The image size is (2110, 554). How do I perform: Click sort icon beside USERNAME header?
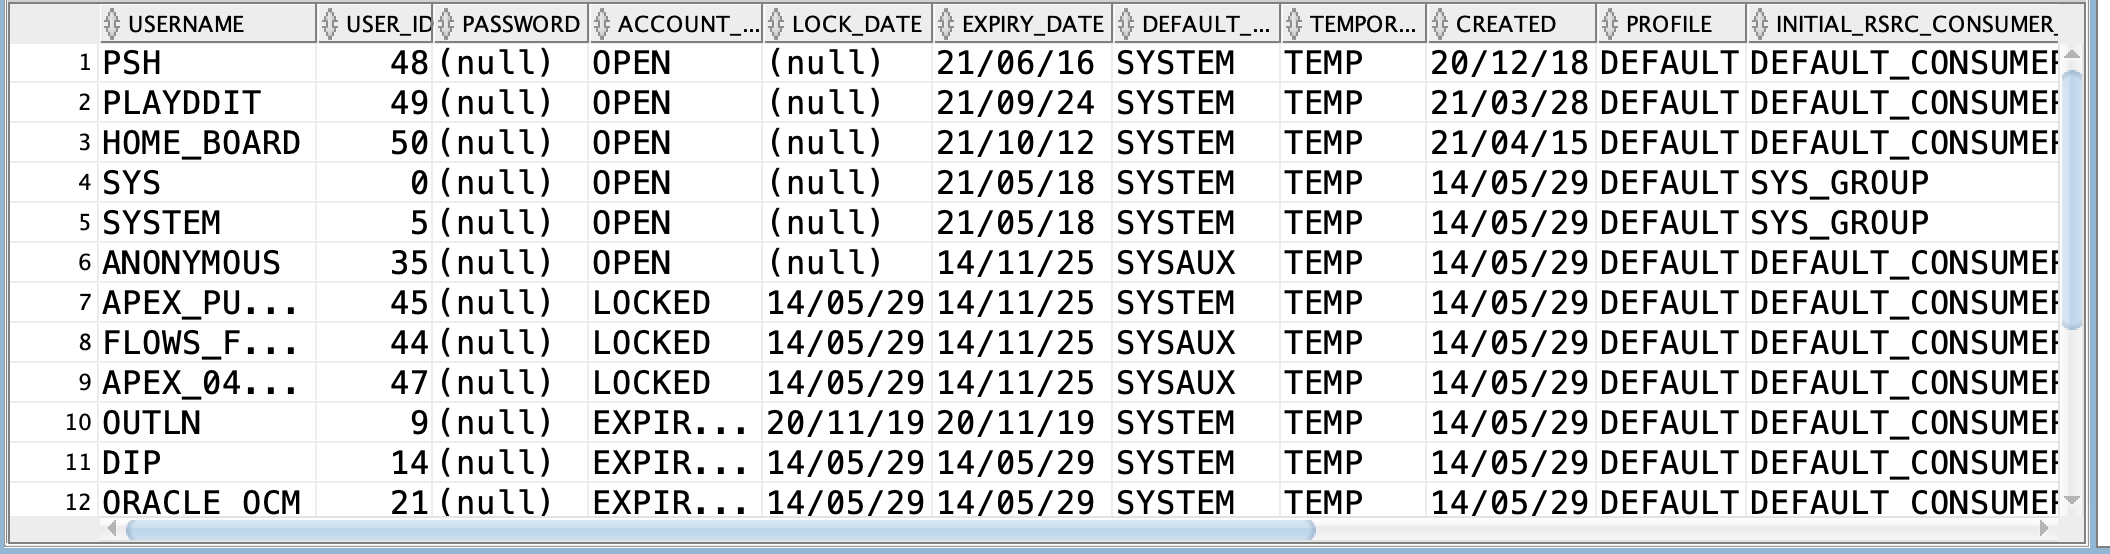pyautogui.click(x=112, y=23)
